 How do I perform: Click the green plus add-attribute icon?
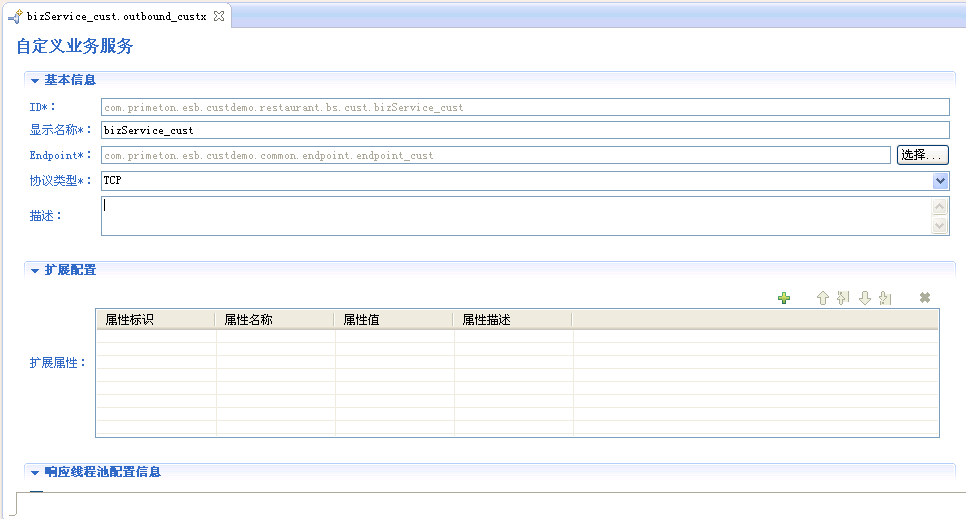[784, 298]
